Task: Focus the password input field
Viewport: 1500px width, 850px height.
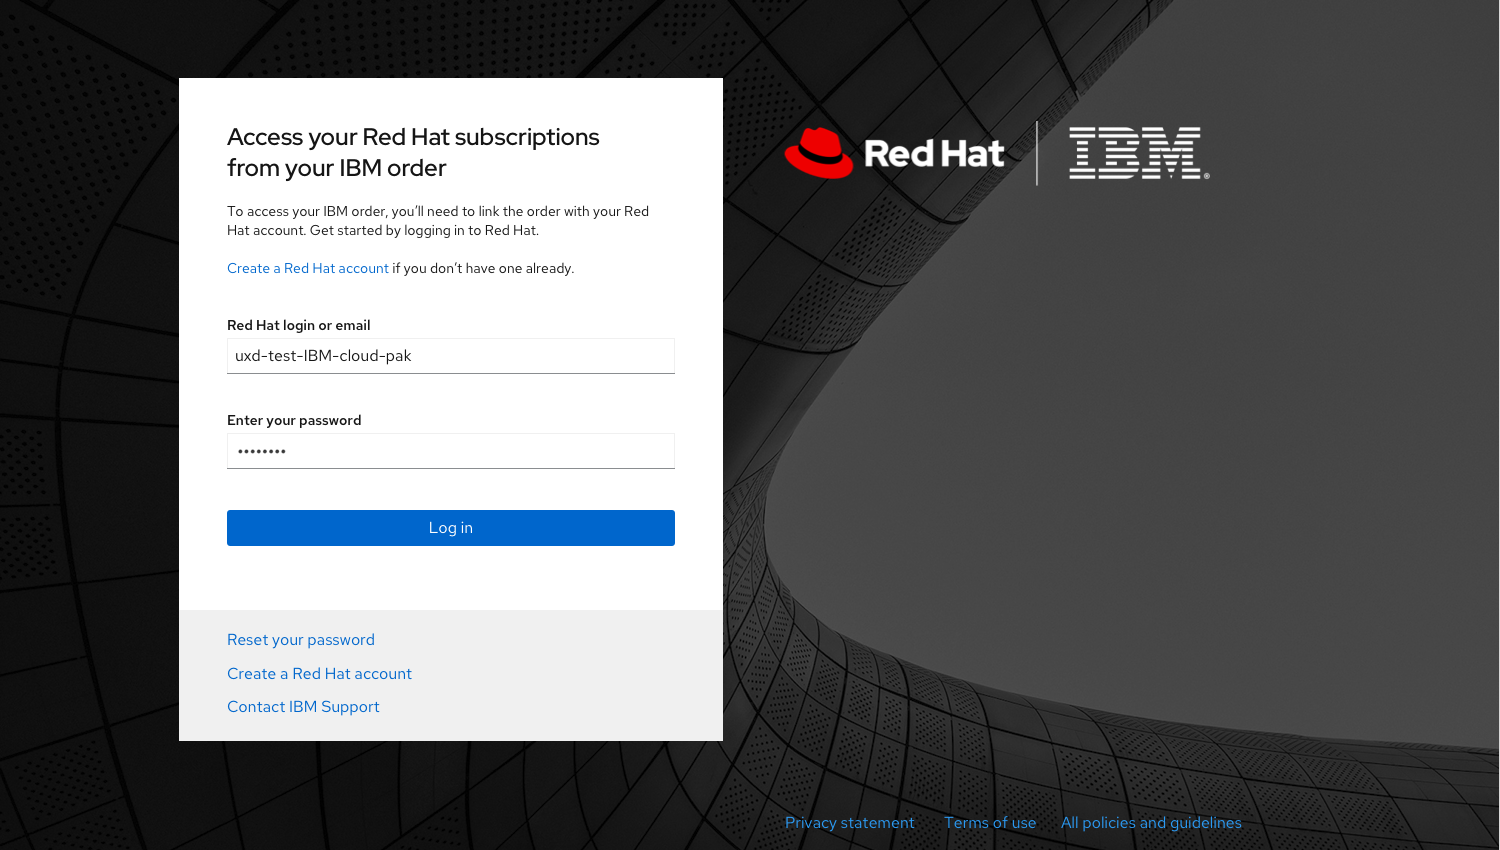Action: 451,451
